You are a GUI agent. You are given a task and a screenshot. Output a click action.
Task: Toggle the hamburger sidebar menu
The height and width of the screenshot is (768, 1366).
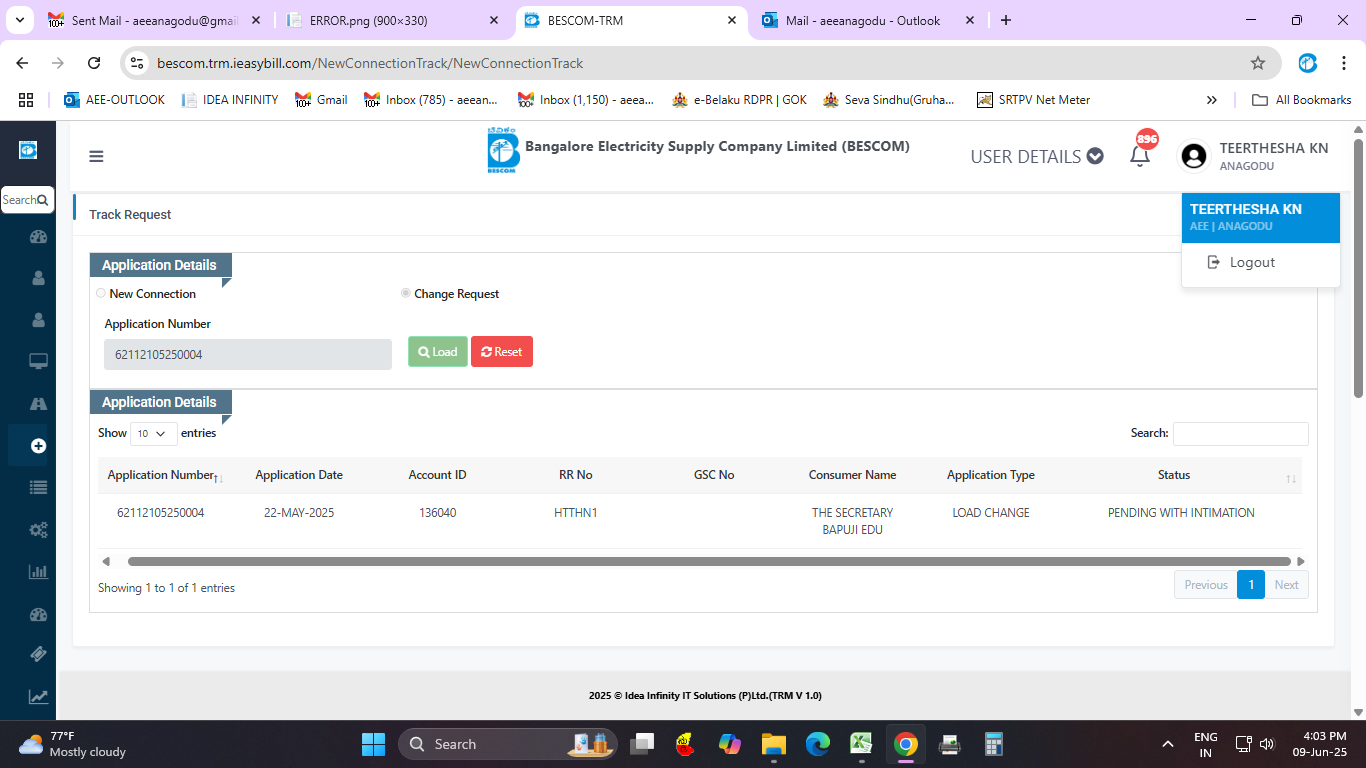click(x=96, y=156)
